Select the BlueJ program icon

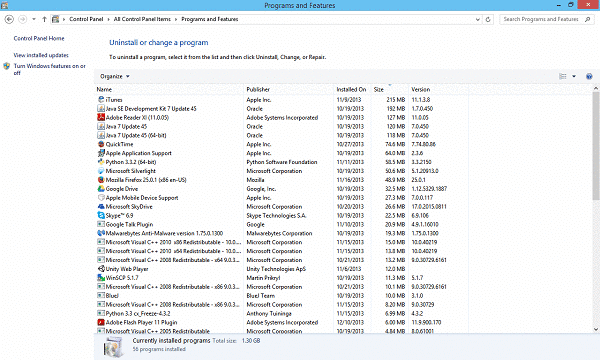[x=101, y=296]
